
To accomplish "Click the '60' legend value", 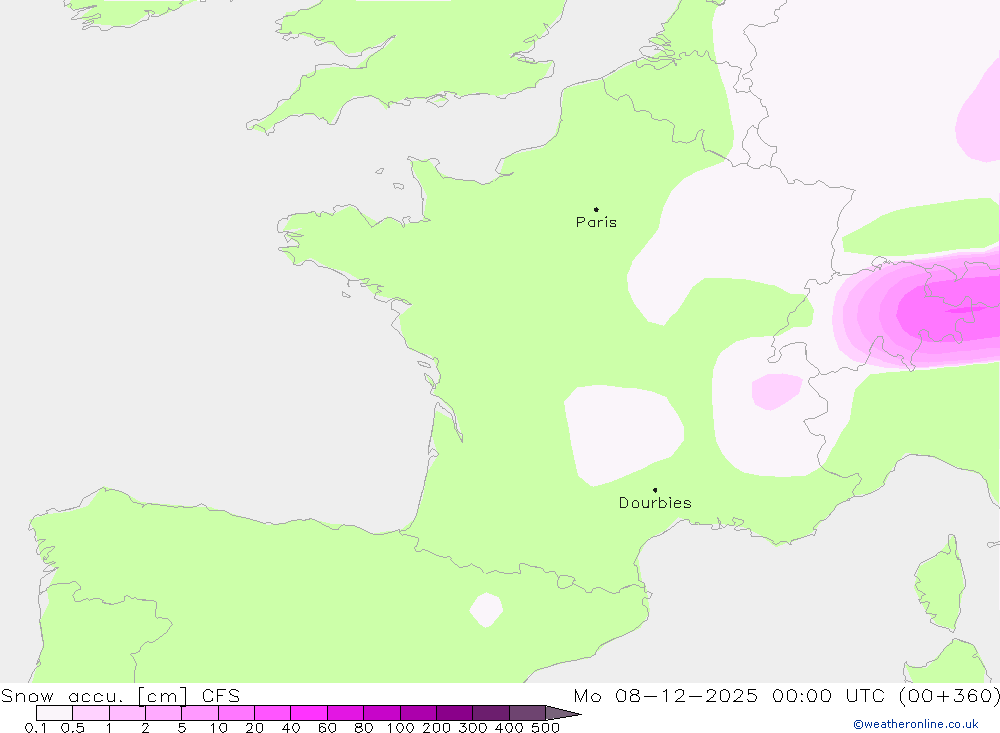I will [x=327, y=727].
